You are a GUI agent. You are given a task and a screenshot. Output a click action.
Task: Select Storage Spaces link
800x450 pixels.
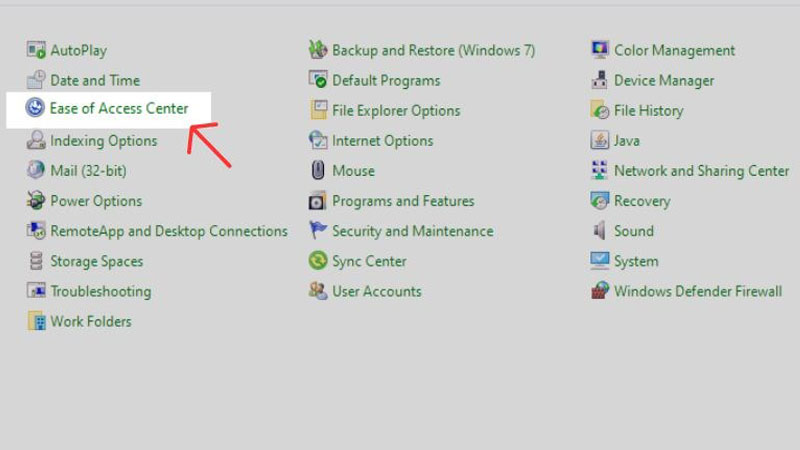click(96, 261)
